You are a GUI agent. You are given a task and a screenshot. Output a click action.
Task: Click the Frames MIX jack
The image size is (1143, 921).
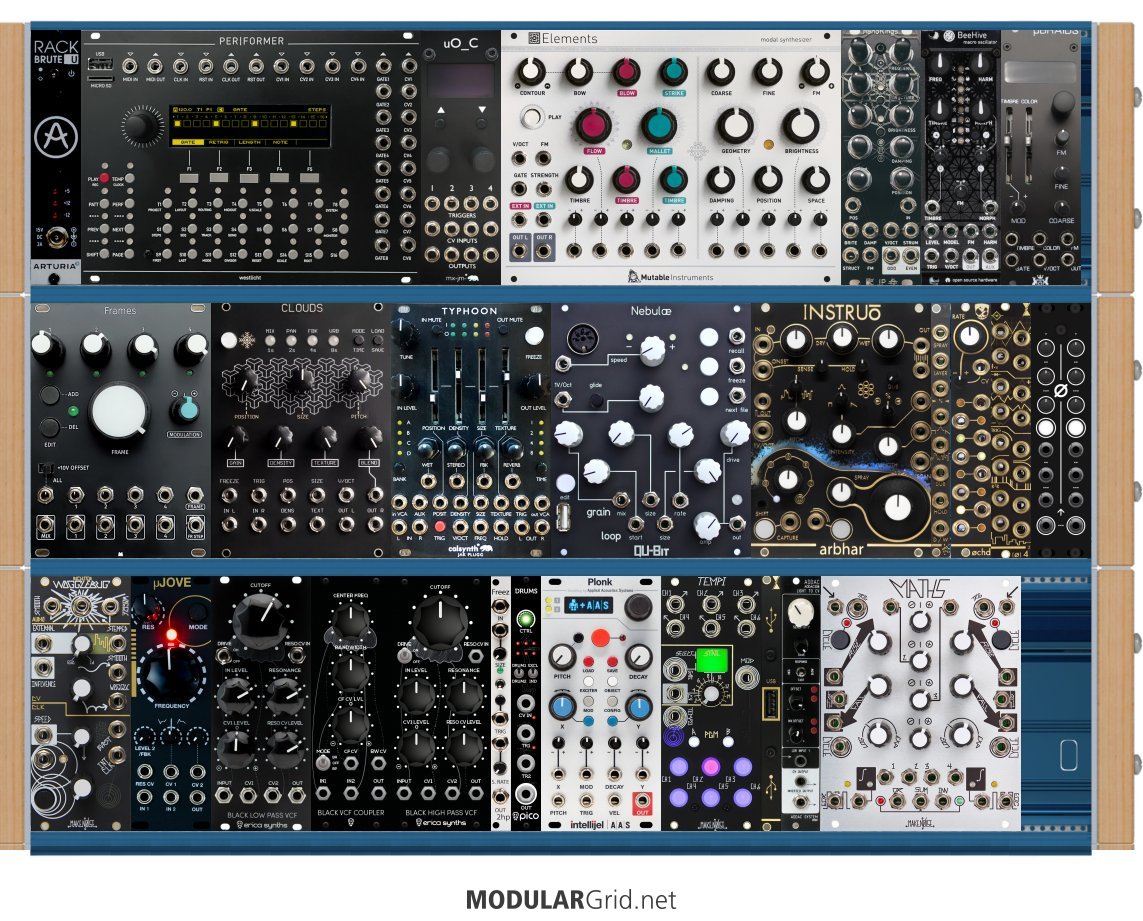[46, 524]
